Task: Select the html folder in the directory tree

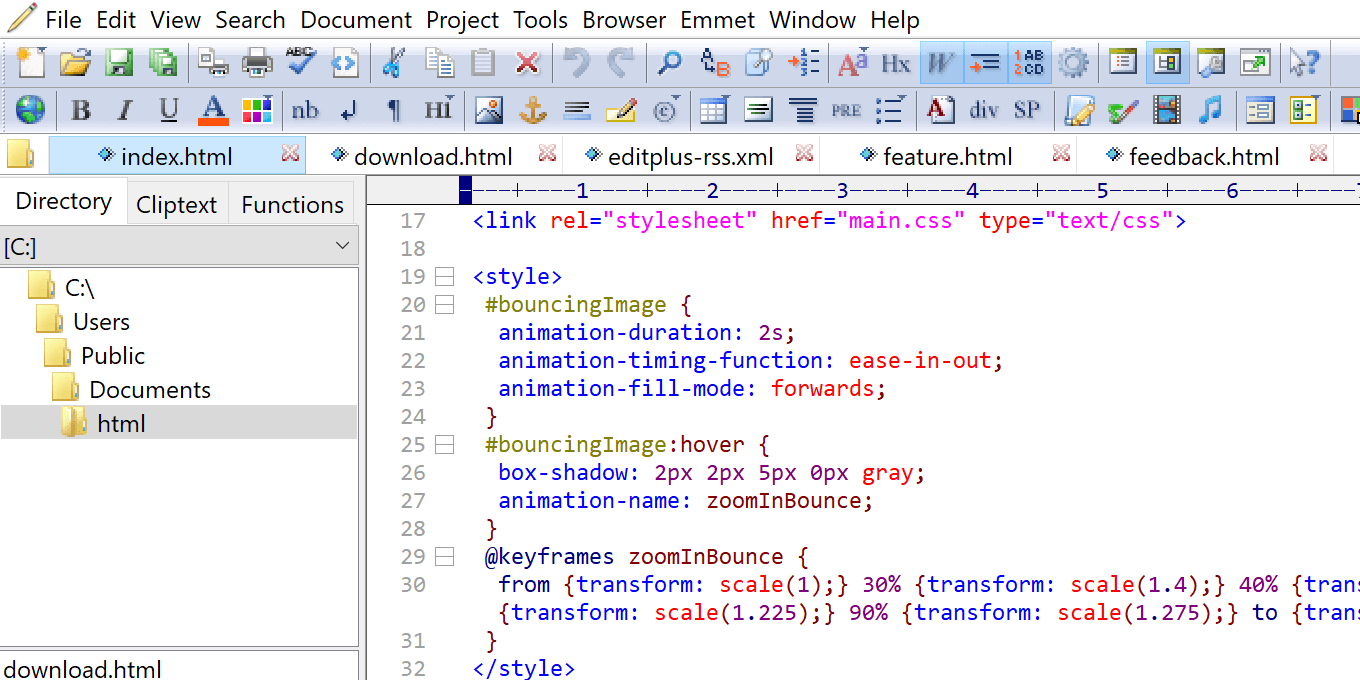Action: (120, 422)
